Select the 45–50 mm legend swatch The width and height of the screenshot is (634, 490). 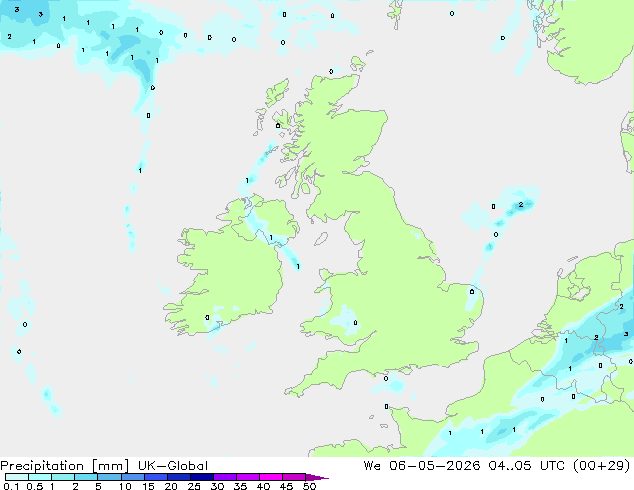coord(294,477)
